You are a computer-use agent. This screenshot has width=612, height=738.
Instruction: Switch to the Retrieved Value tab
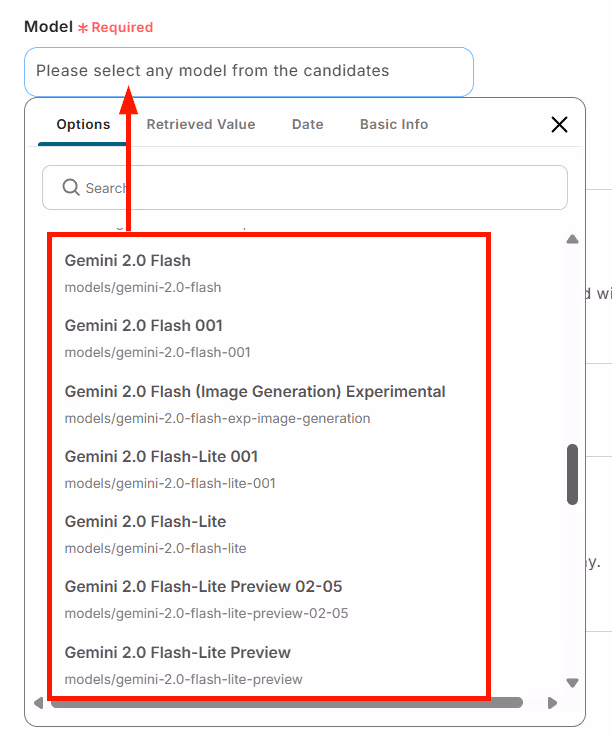201,124
